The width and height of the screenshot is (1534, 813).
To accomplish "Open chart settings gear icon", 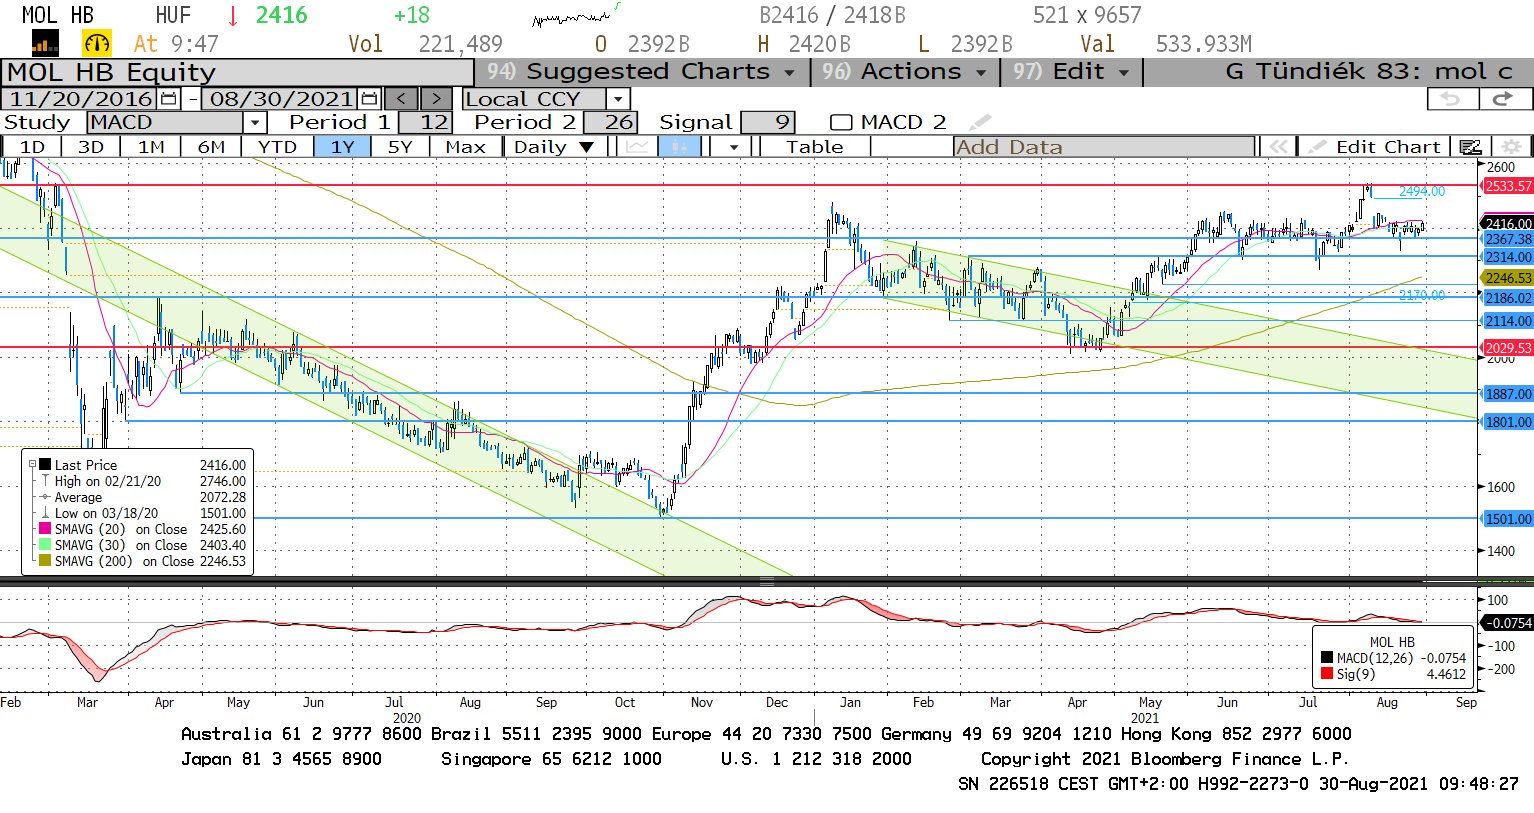I will [1512, 147].
